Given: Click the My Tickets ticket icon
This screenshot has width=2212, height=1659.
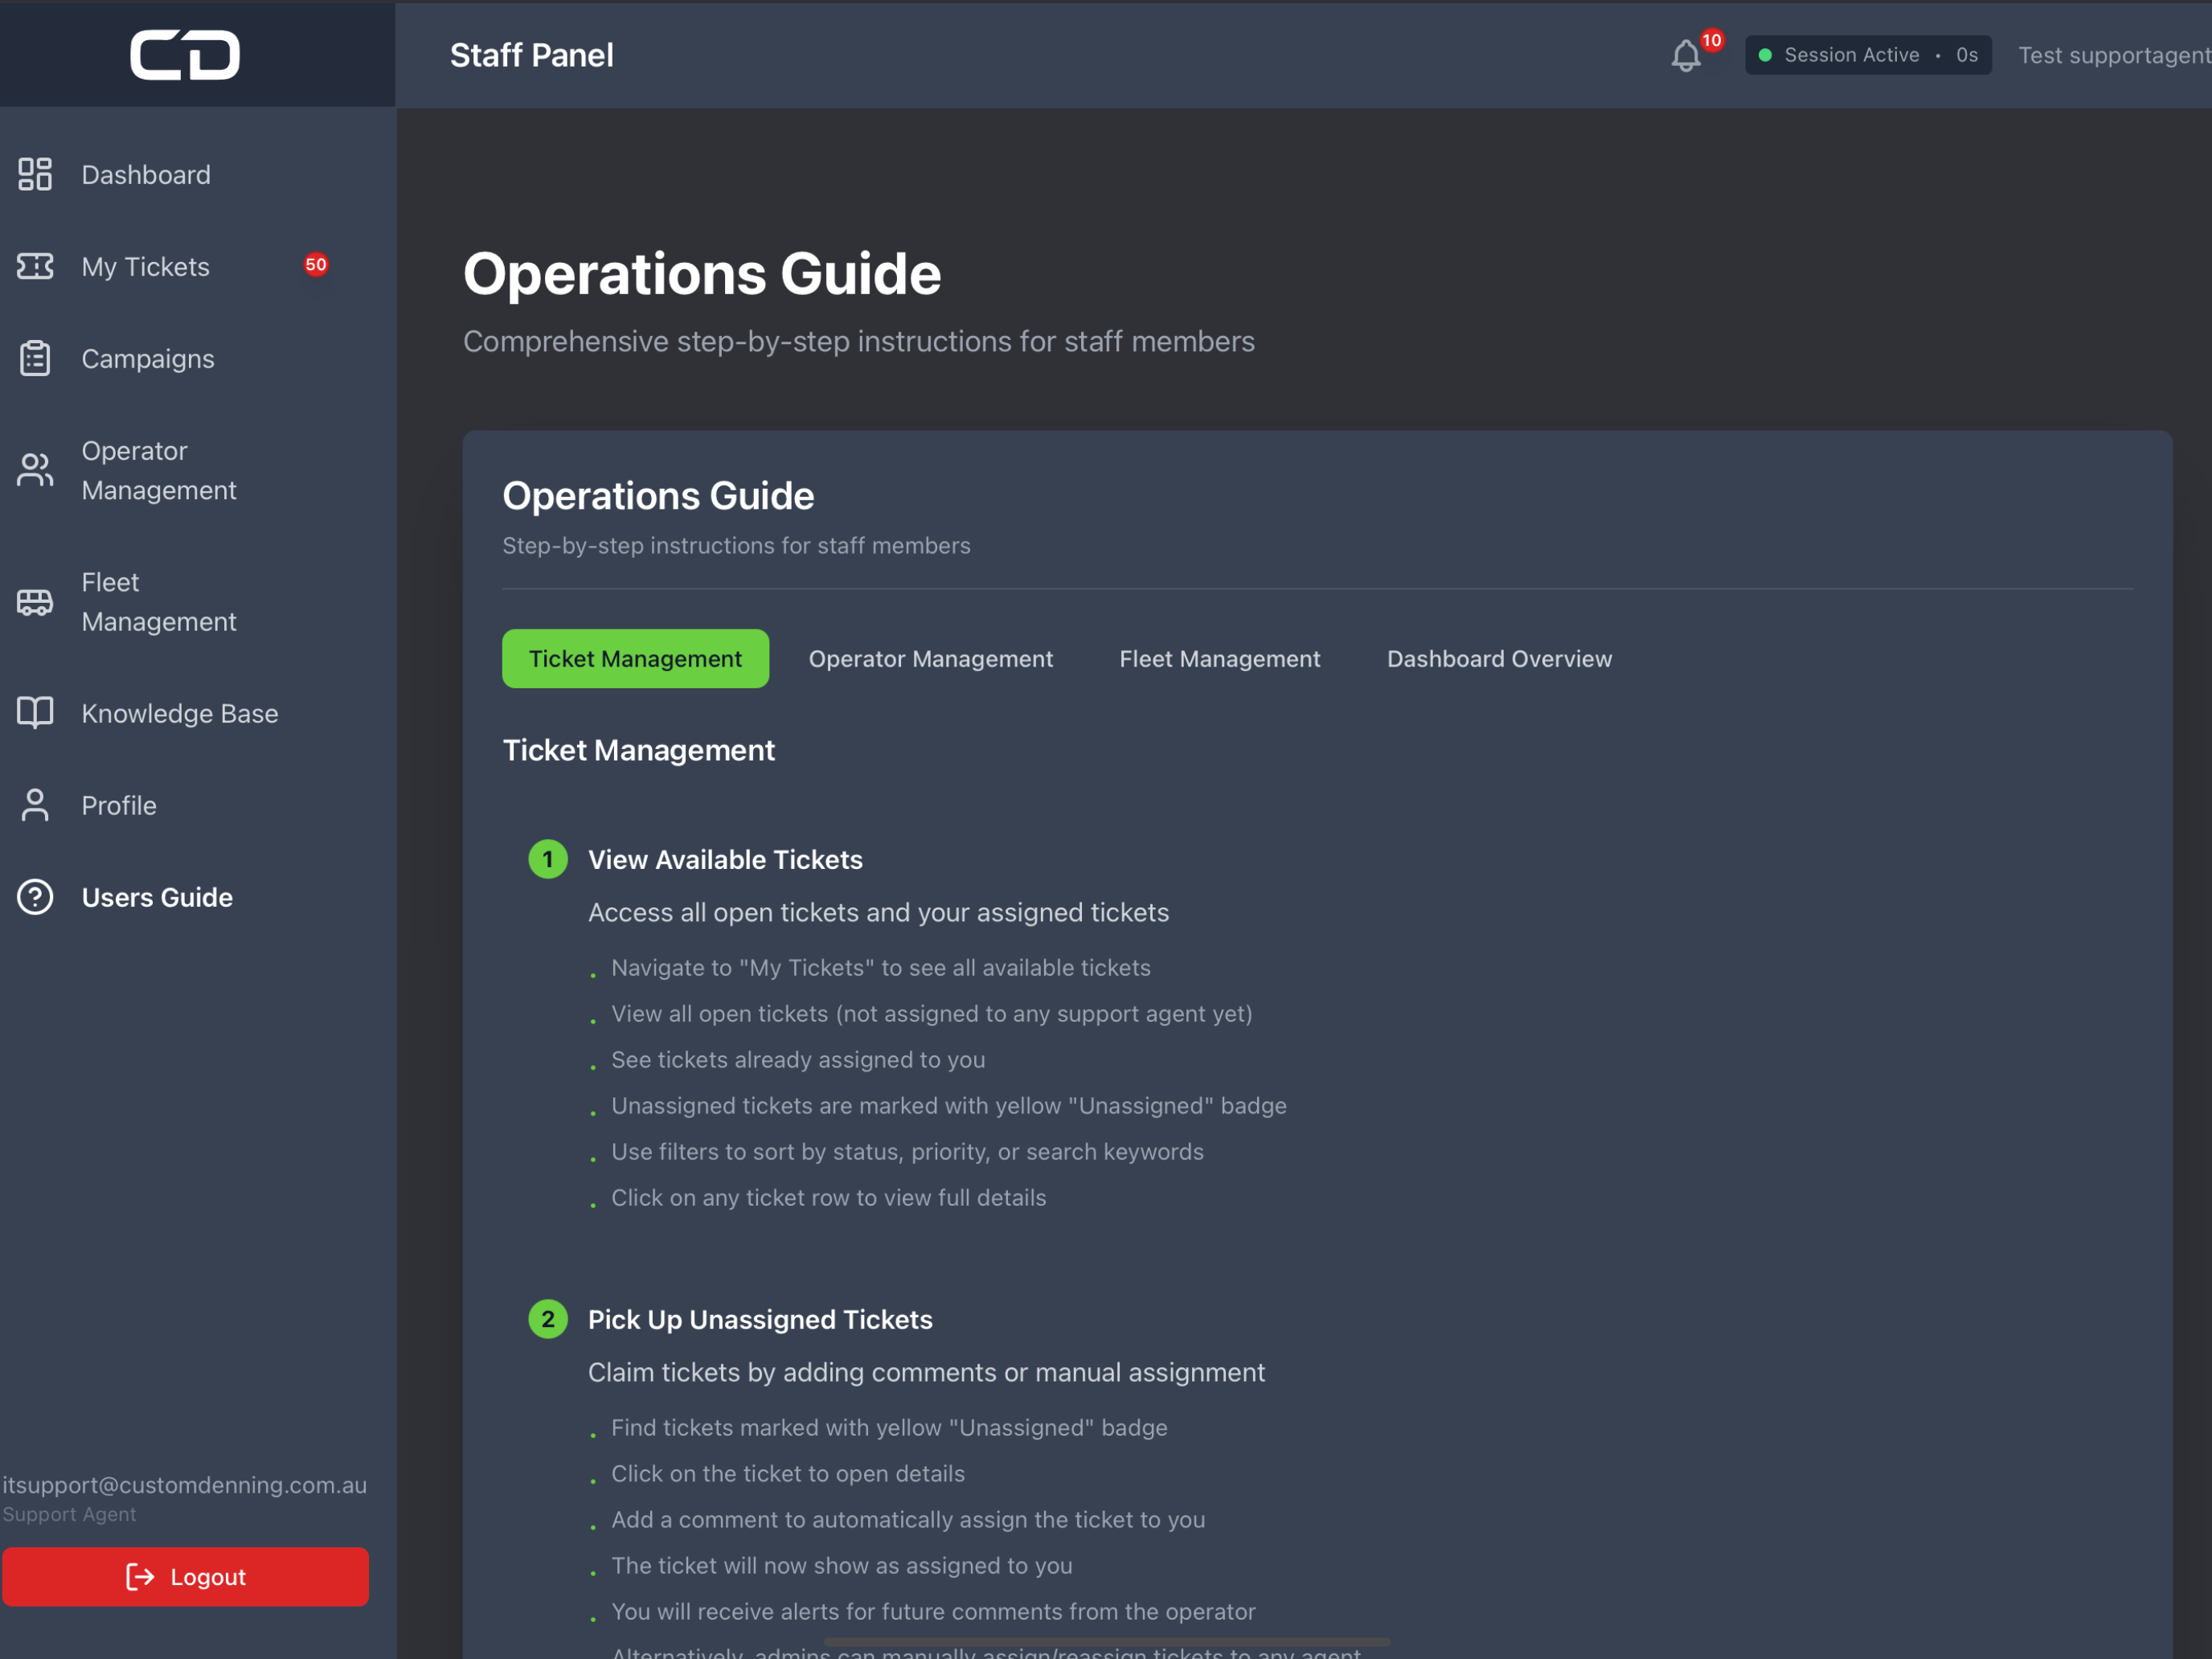Looking at the screenshot, I should 35,266.
